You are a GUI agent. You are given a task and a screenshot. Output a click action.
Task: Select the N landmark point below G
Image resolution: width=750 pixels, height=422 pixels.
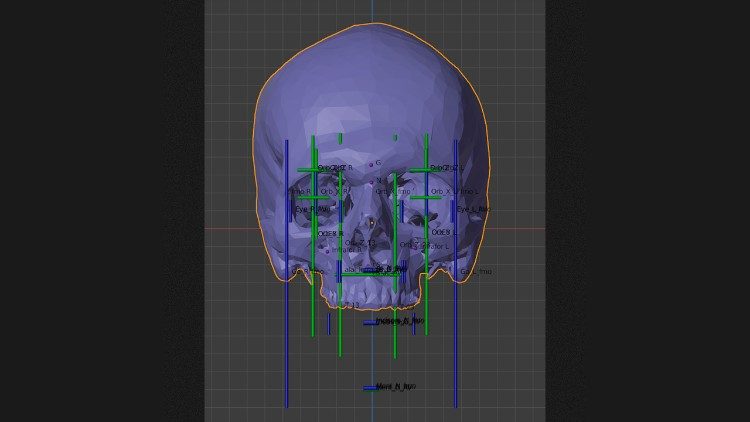pyautogui.click(x=371, y=183)
